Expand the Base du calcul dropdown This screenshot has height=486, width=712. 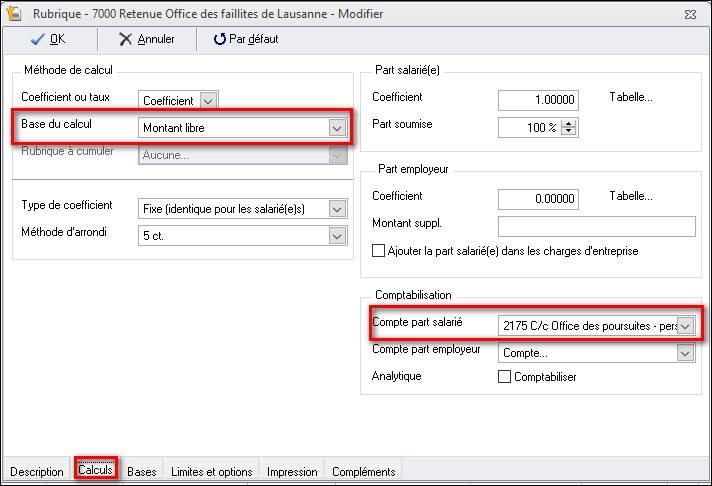click(x=337, y=128)
